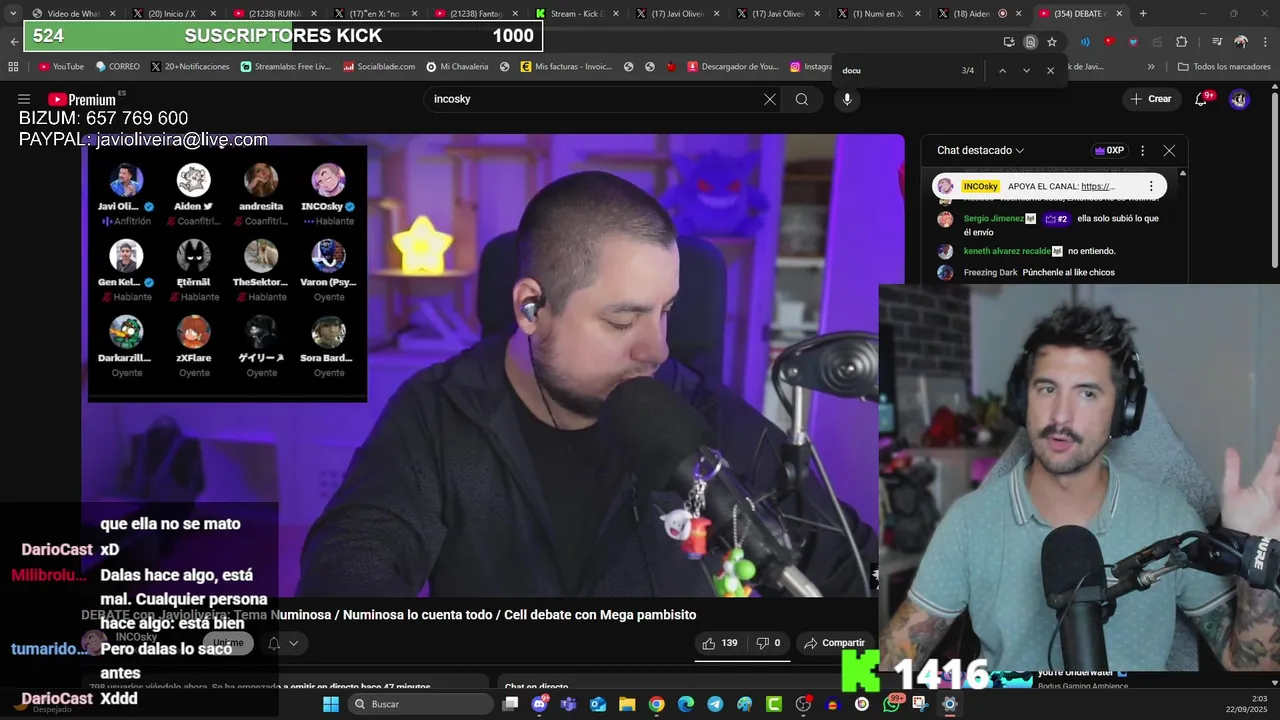Switch to the (20) Inicio / X tab
Viewport: 1280px width, 720px height.
click(x=173, y=14)
